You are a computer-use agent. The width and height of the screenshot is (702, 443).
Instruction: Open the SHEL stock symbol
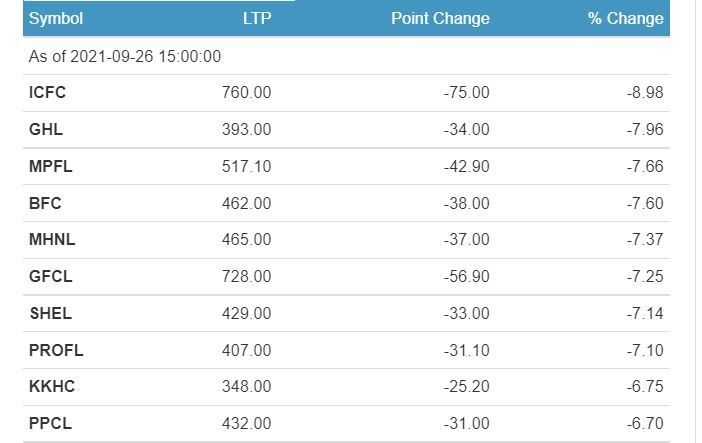tap(51, 314)
